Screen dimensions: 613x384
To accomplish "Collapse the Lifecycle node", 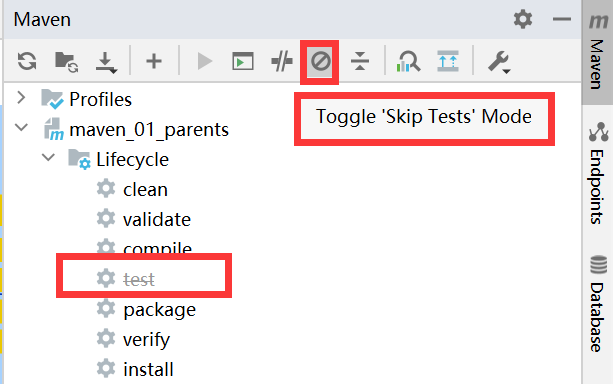I will pyautogui.click(x=48, y=157).
